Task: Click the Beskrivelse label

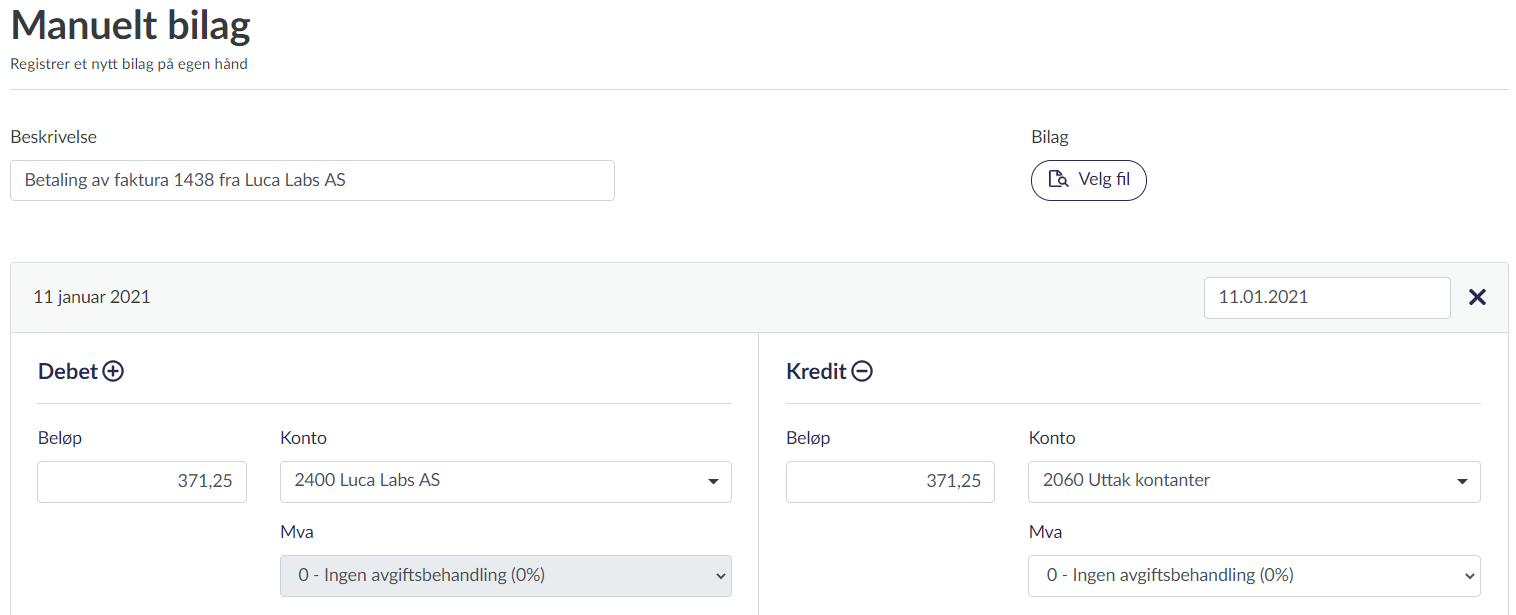Action: (53, 138)
